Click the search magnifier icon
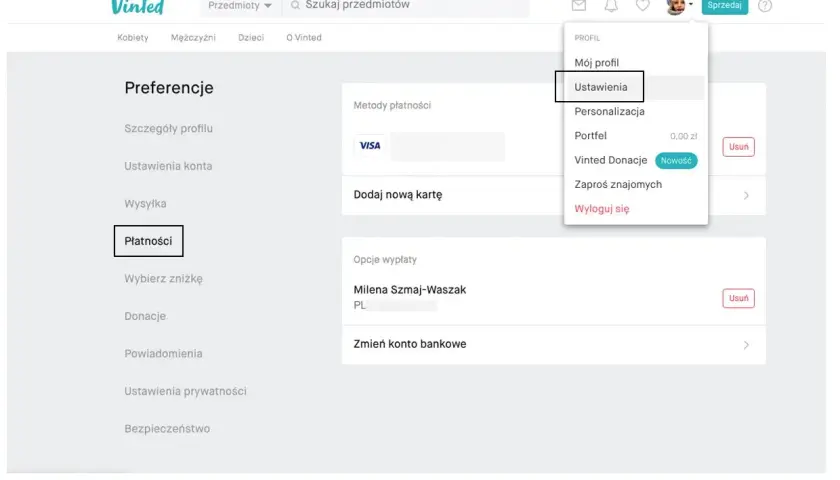 (x=295, y=5)
